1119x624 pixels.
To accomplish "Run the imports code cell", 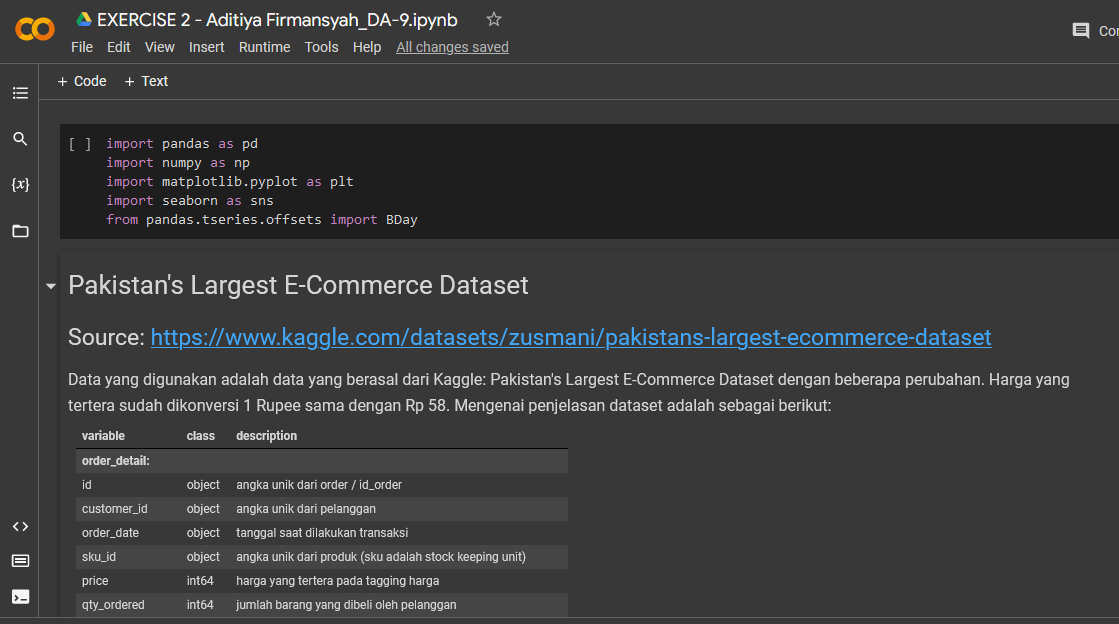I will coord(79,143).
